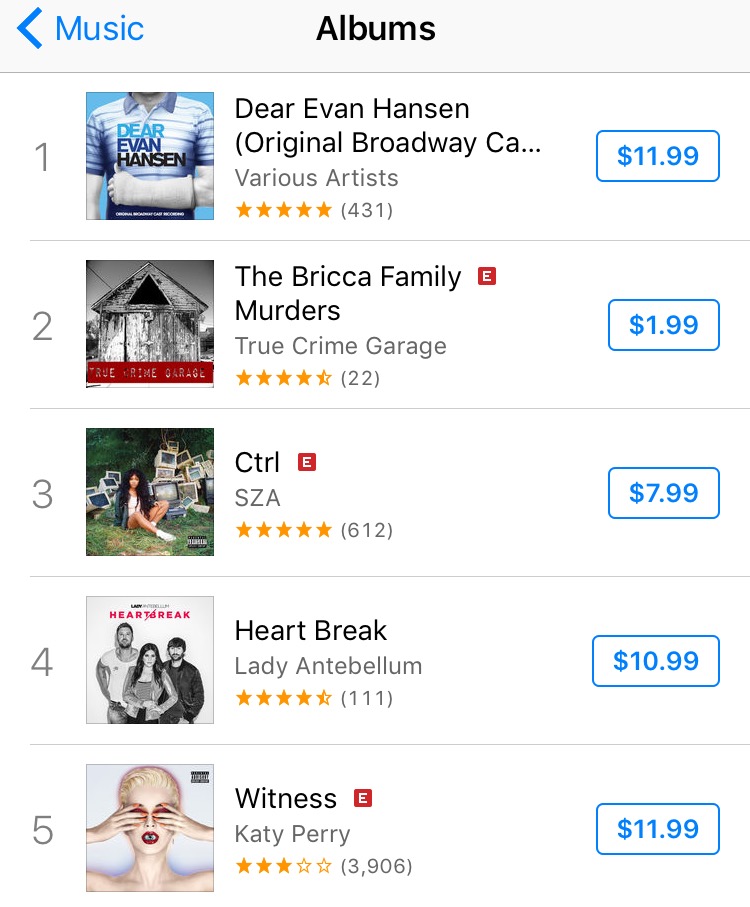
Task: Tap explicit badge beside The Bricca Family
Action: tap(487, 276)
